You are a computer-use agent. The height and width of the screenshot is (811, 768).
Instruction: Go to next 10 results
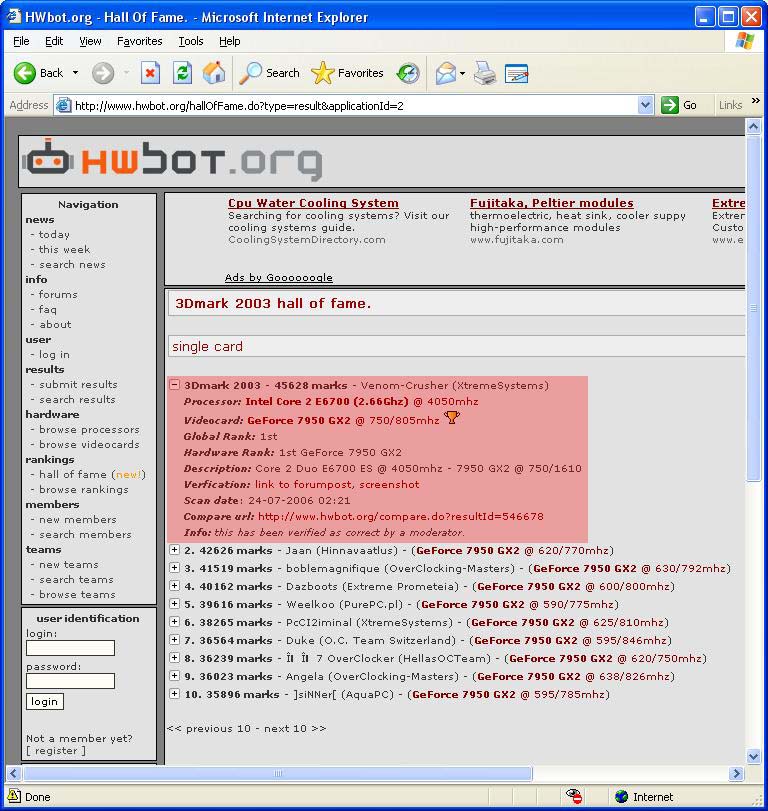(x=295, y=728)
